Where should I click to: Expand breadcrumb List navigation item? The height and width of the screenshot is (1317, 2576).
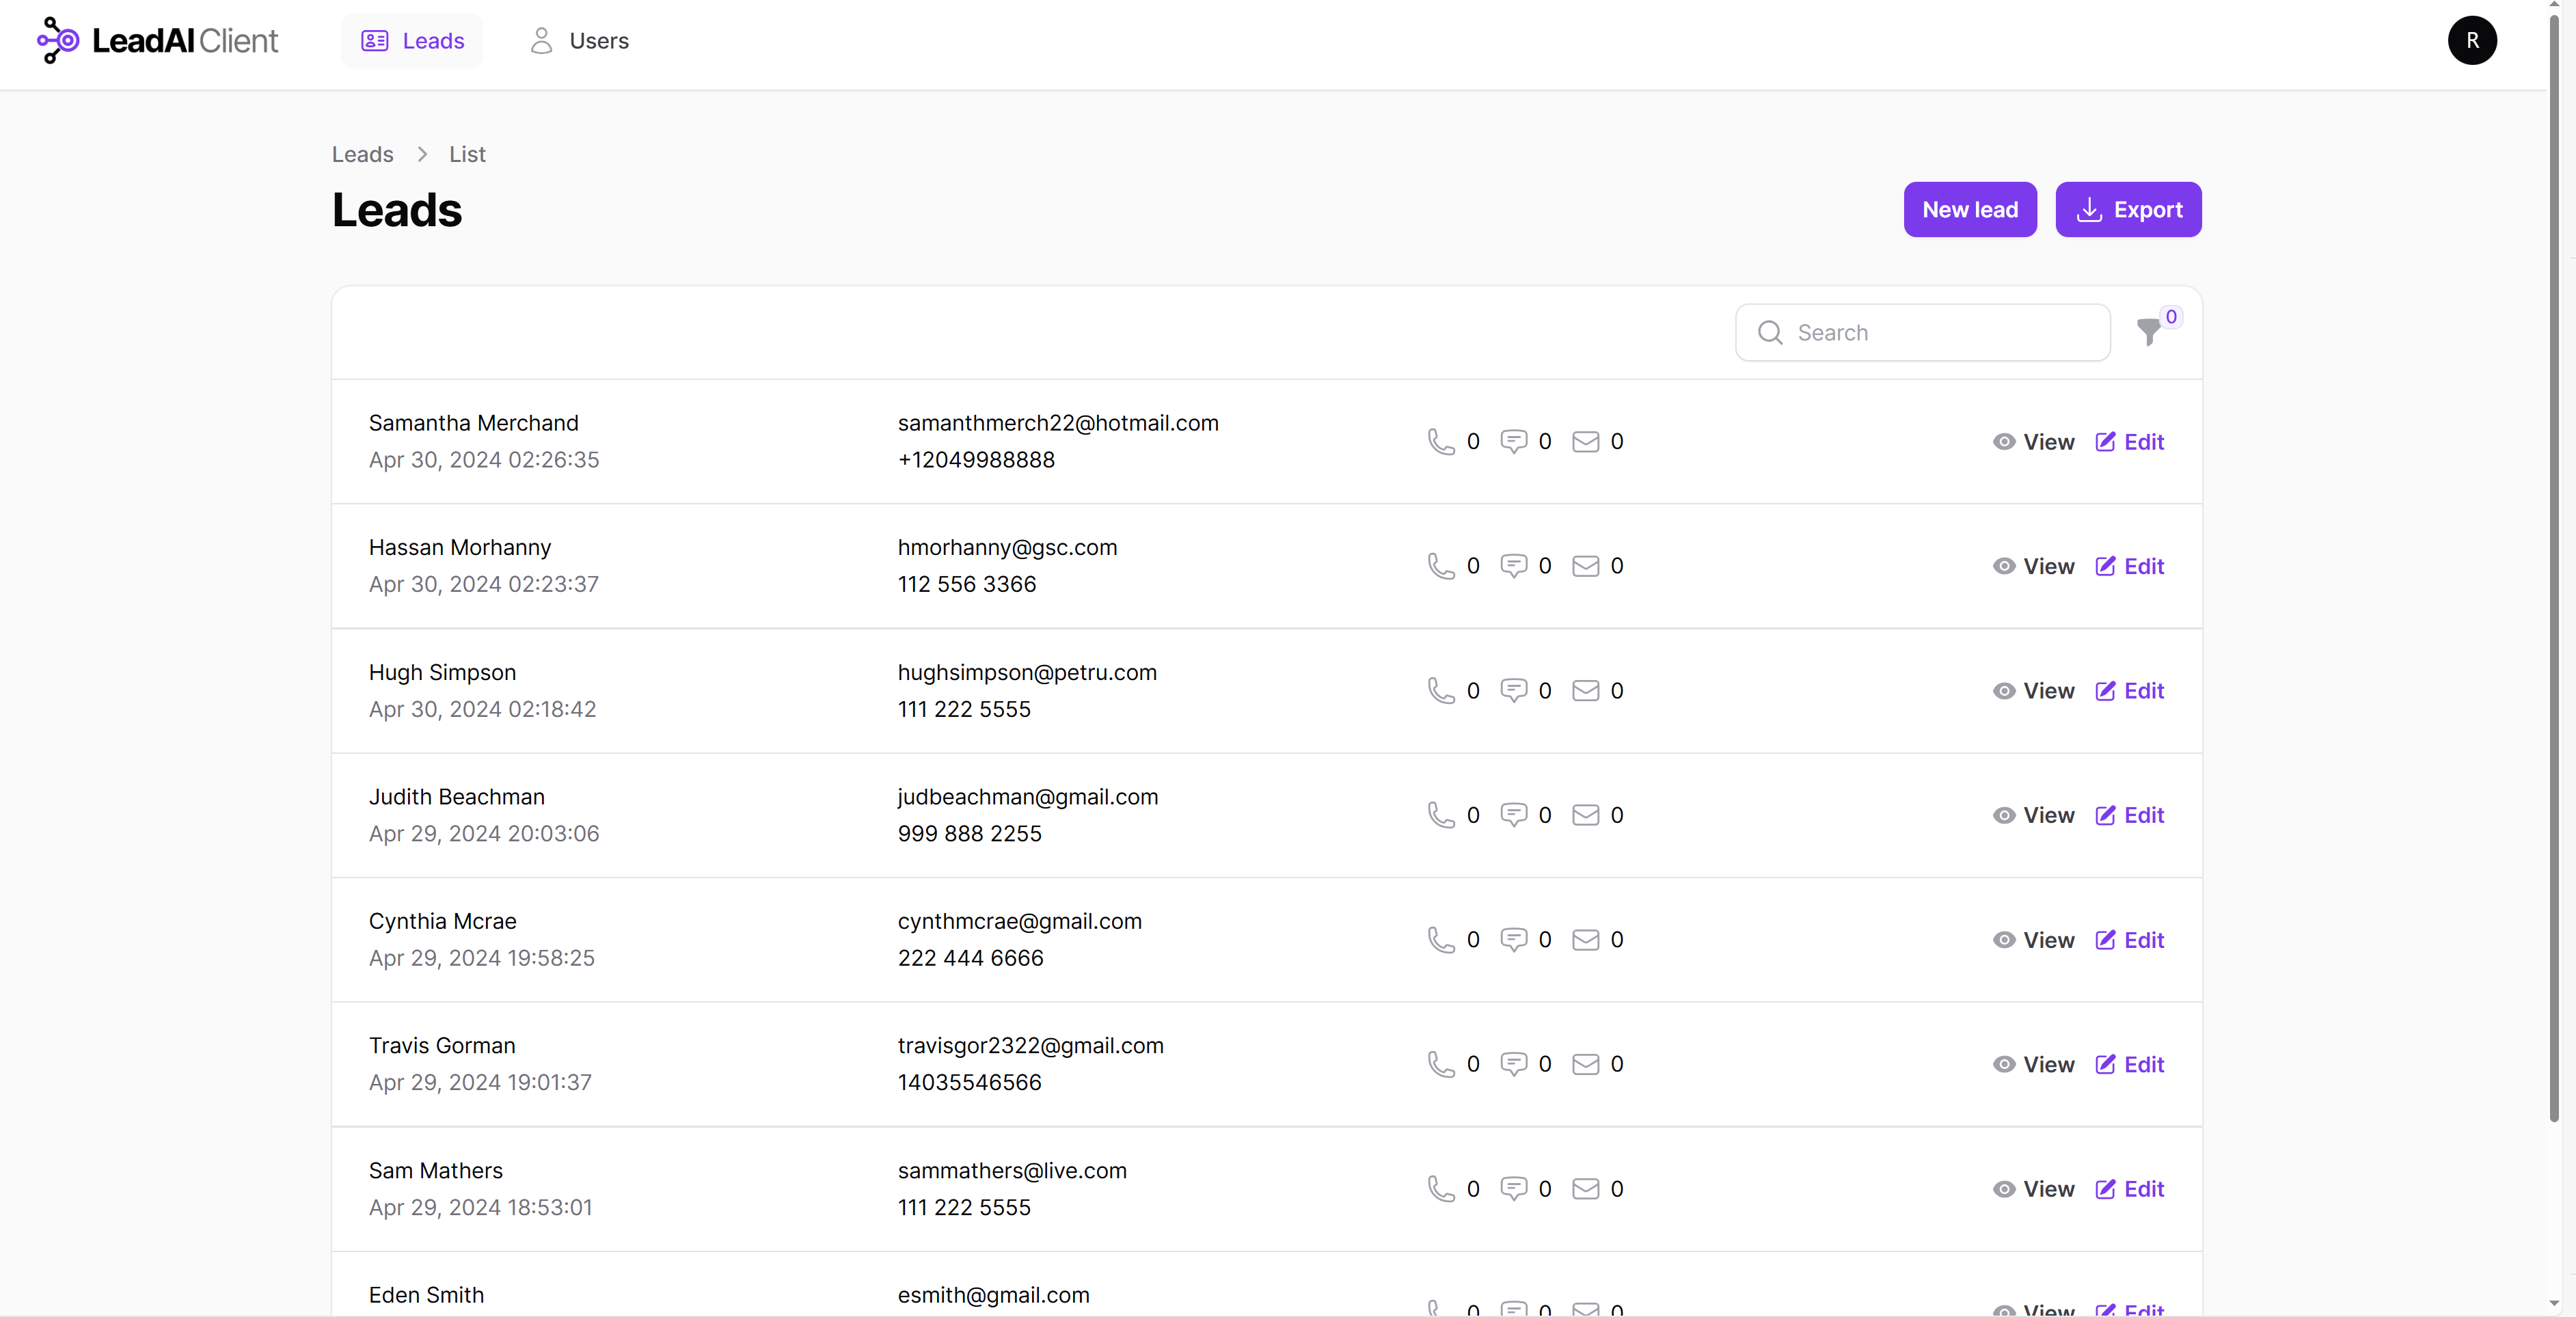click(467, 154)
